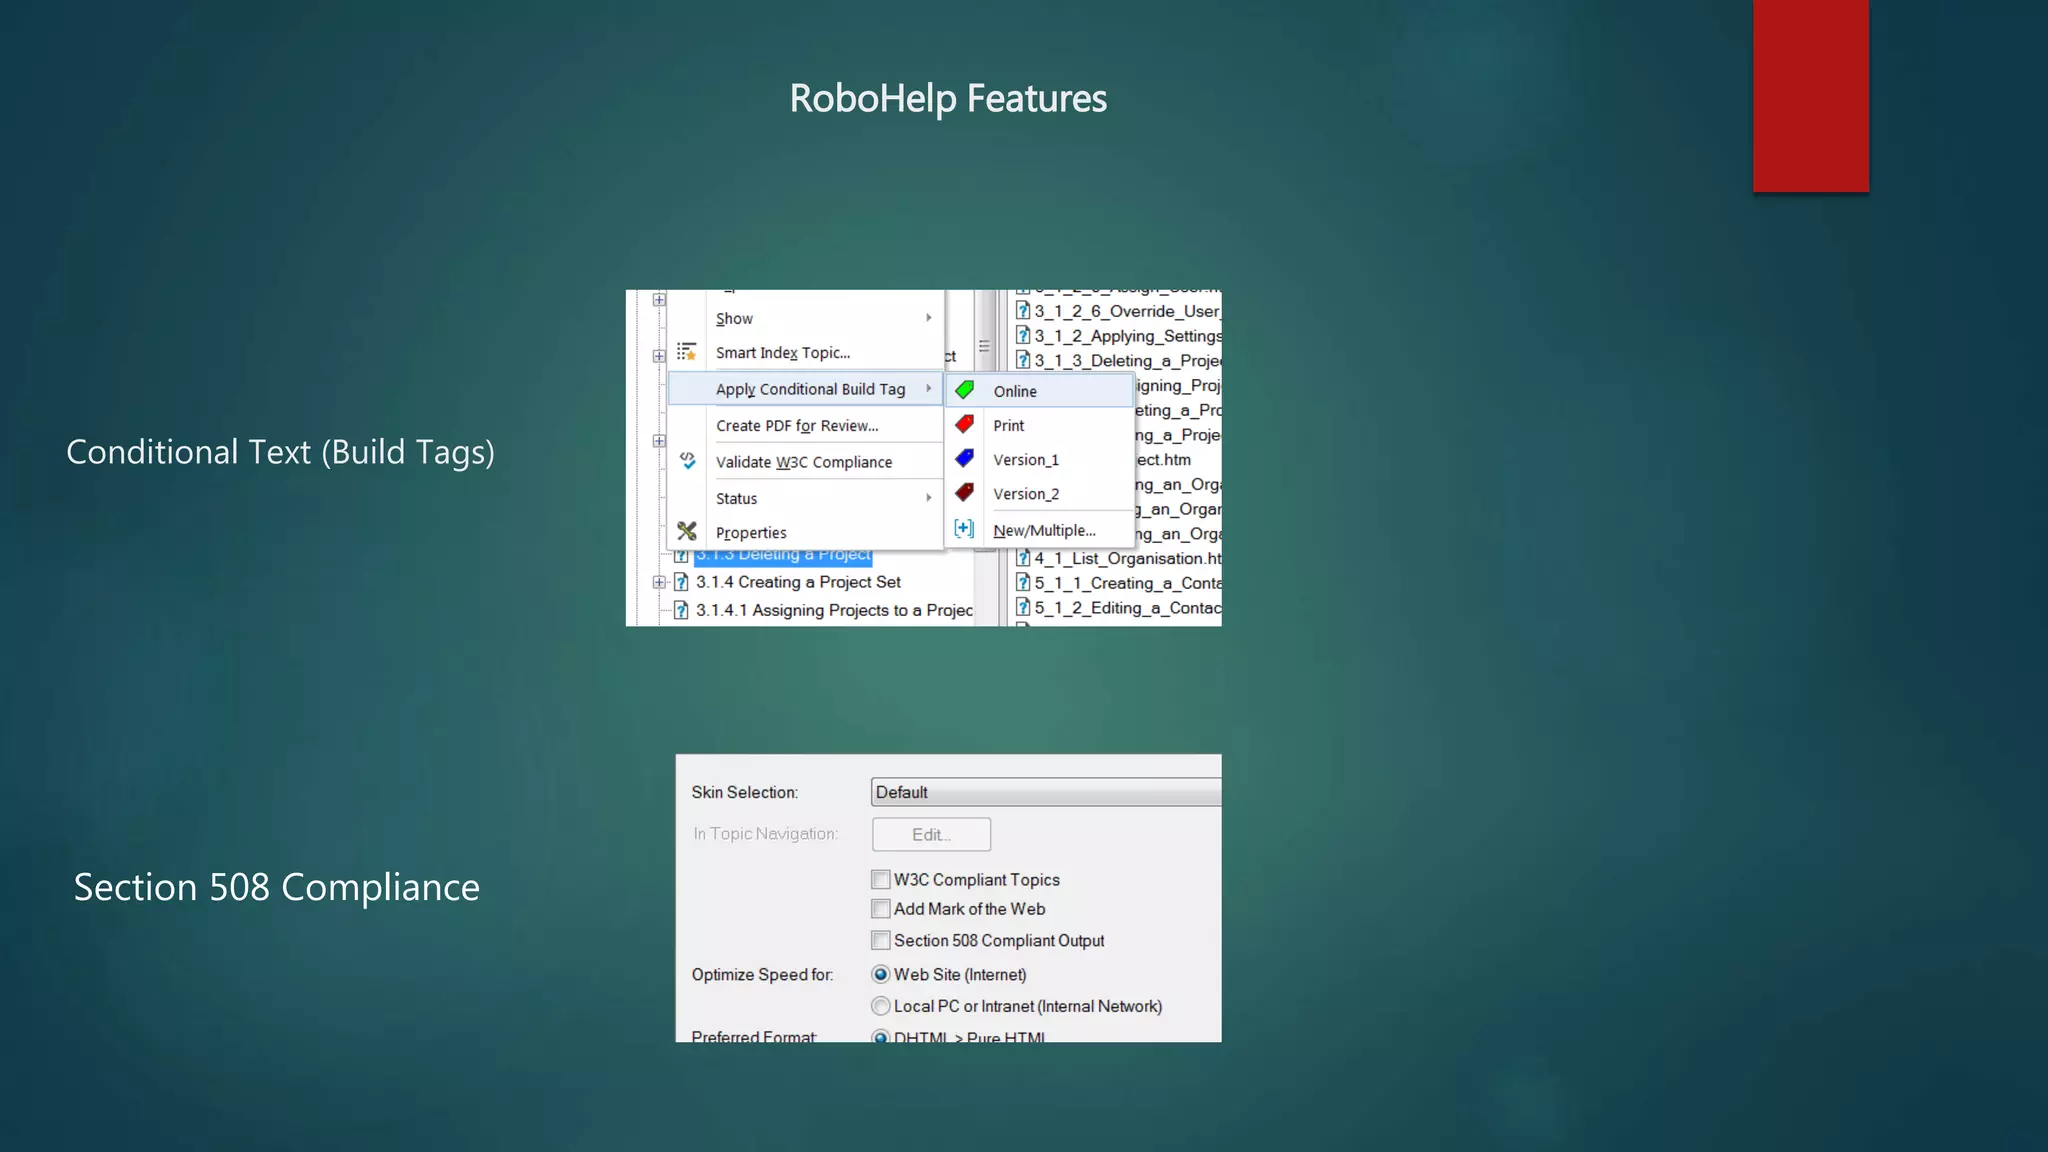Screen dimensions: 2048x1152
Task: Open Apply Conditional Build Tag submenu
Action: (x=805, y=389)
